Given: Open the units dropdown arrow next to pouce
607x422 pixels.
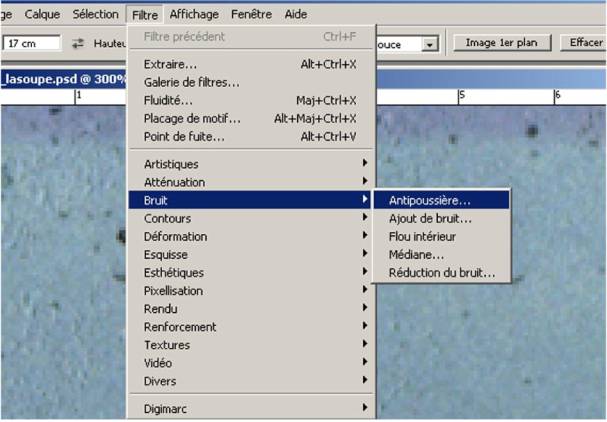Looking at the screenshot, I should click(429, 45).
